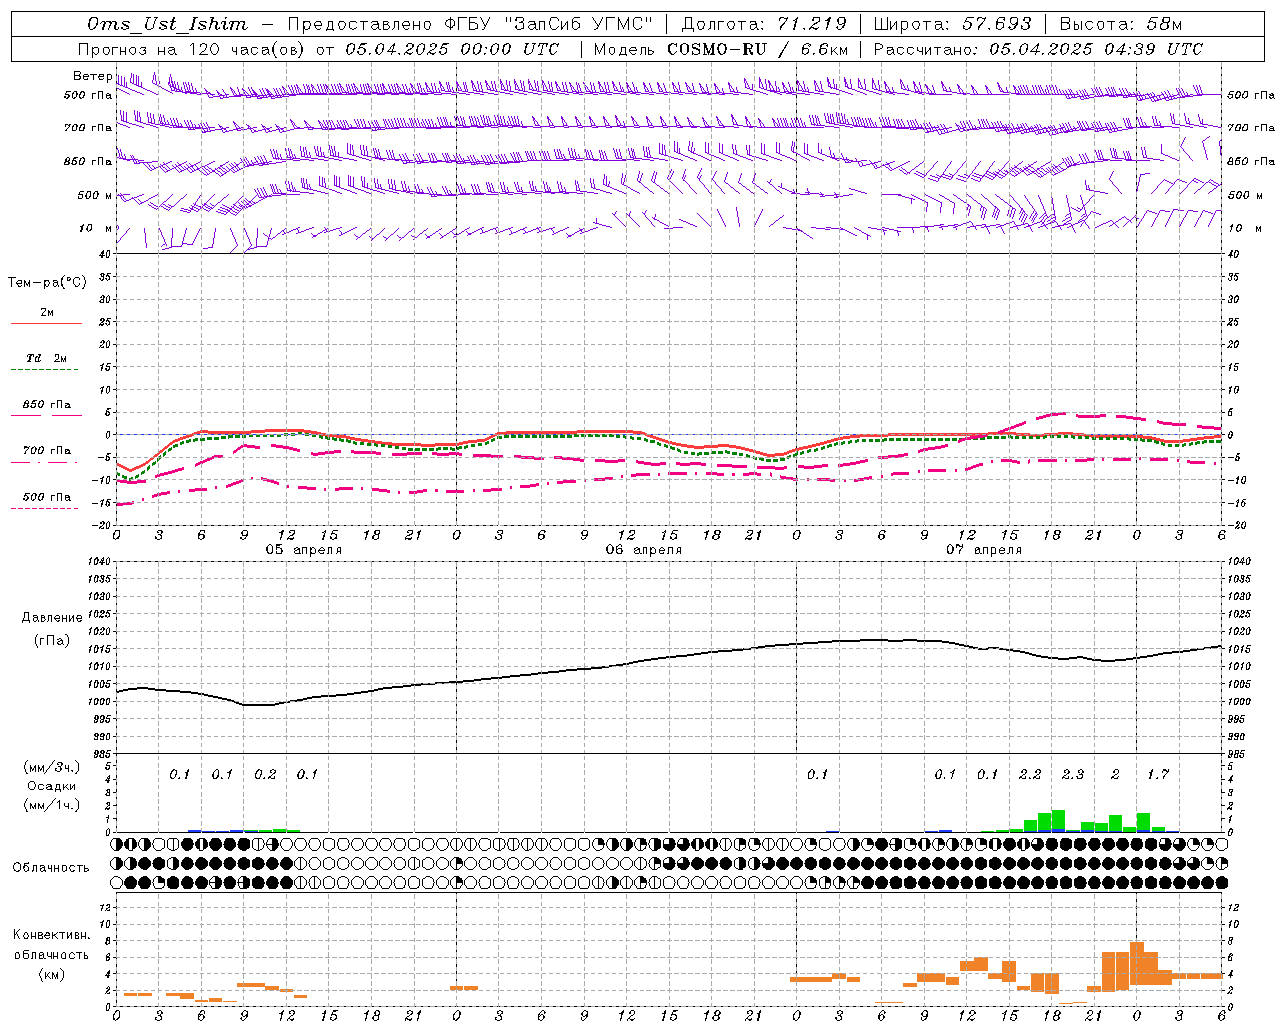Screen dimensions: 1280x1024
Task: Click the 700 гПа temperature legend label
Action: tap(47, 450)
